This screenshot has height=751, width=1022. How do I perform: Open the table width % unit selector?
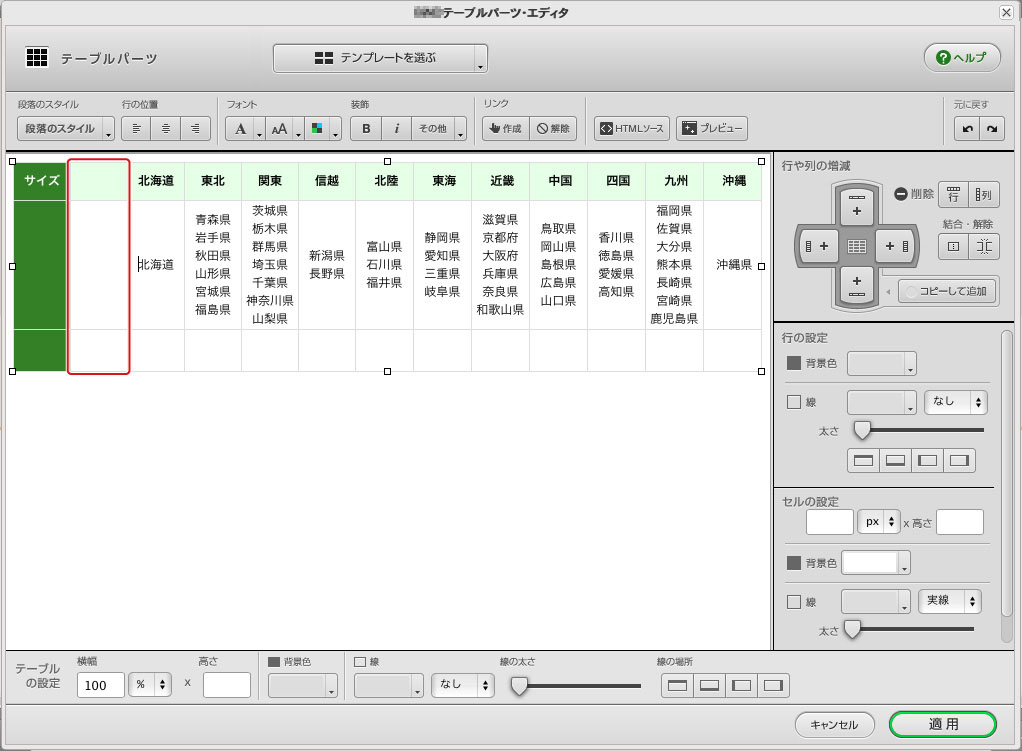click(150, 685)
